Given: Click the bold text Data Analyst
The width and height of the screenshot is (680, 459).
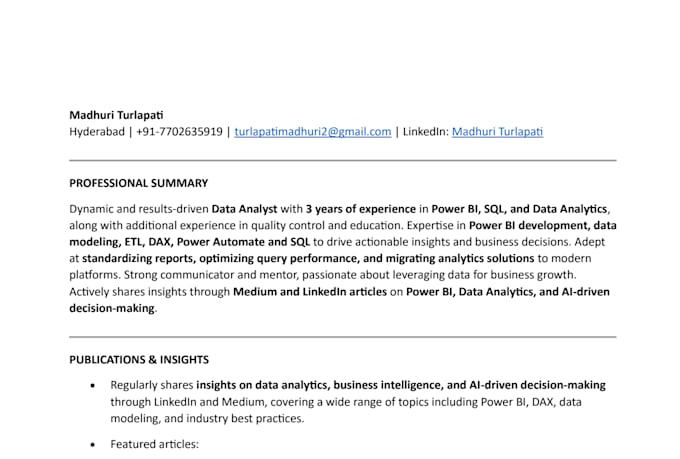Looking at the screenshot, I should pyautogui.click(x=244, y=209).
